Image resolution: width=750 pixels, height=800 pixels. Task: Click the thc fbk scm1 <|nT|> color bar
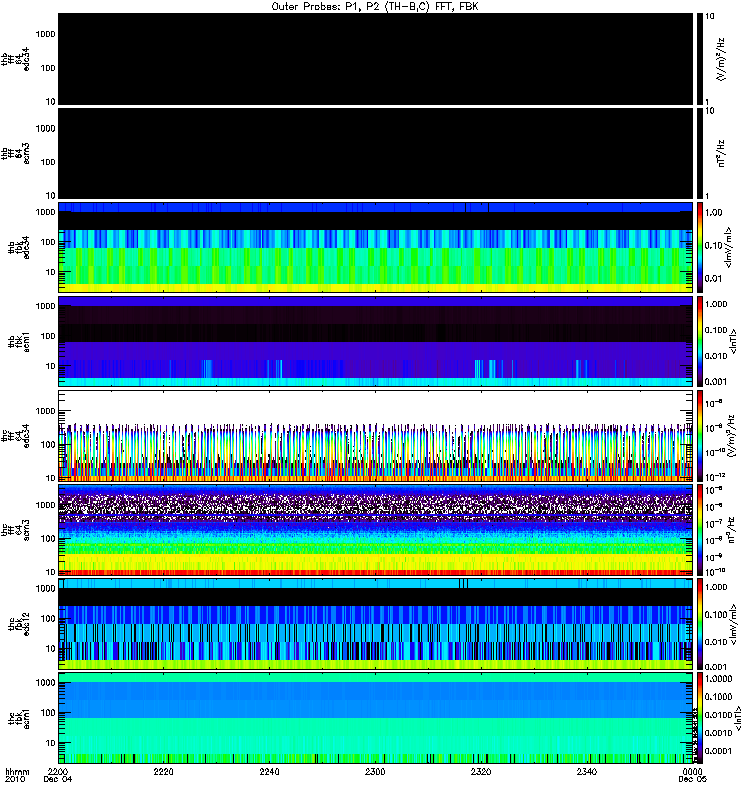click(700, 718)
